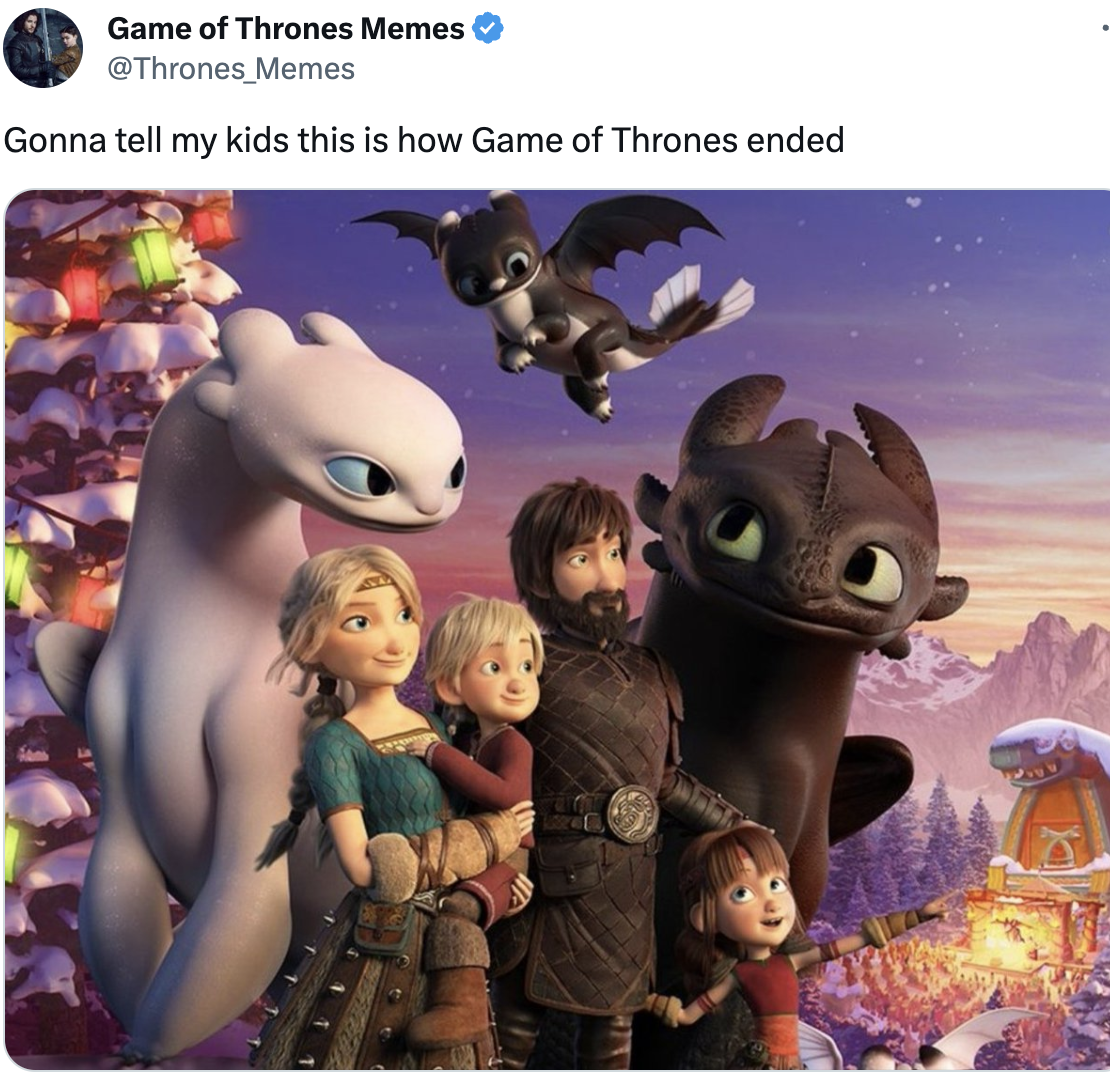Open the "Game of Thrones Memes" display name
Screen dimensions: 1110x1072
tap(285, 28)
